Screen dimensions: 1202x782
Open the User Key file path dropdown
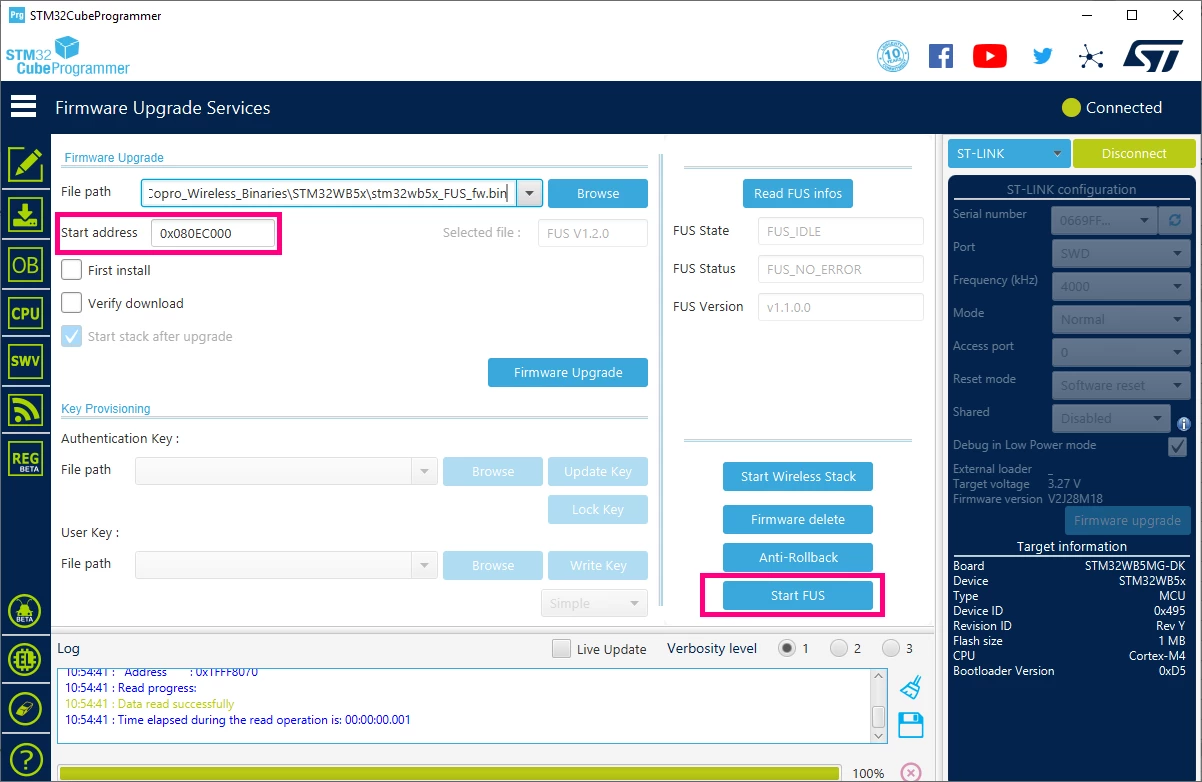tap(425, 565)
